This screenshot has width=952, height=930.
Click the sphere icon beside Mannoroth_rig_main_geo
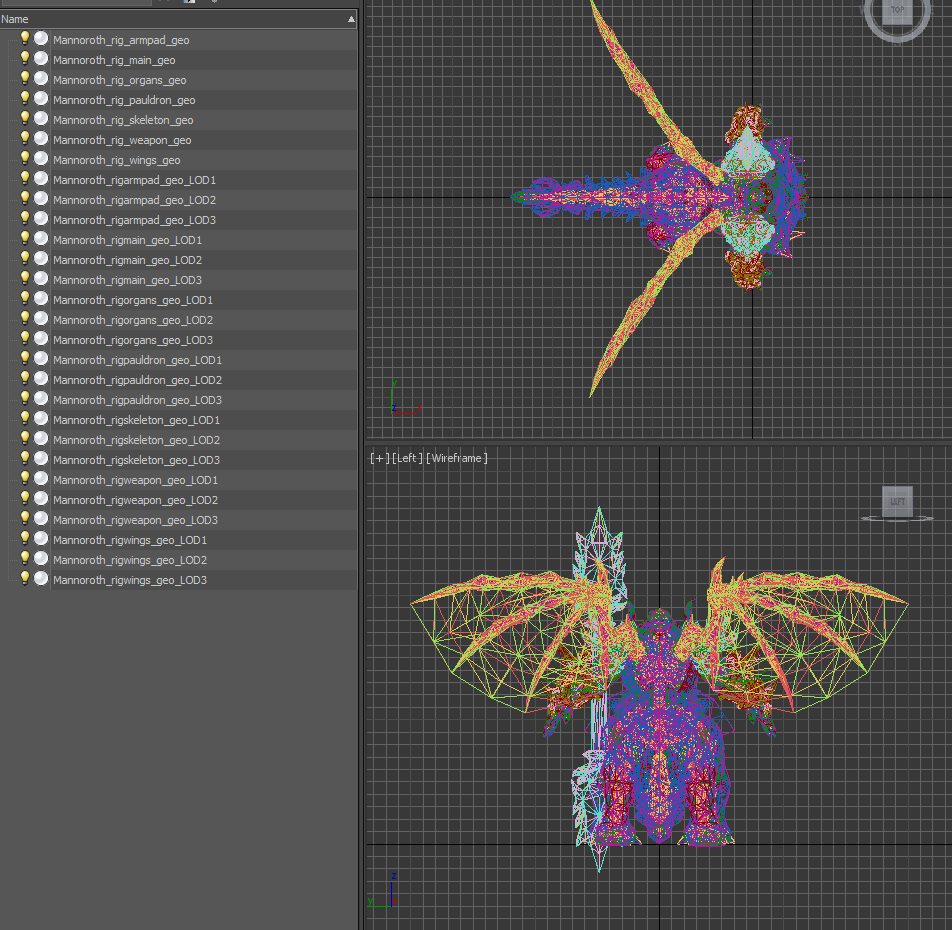point(41,59)
